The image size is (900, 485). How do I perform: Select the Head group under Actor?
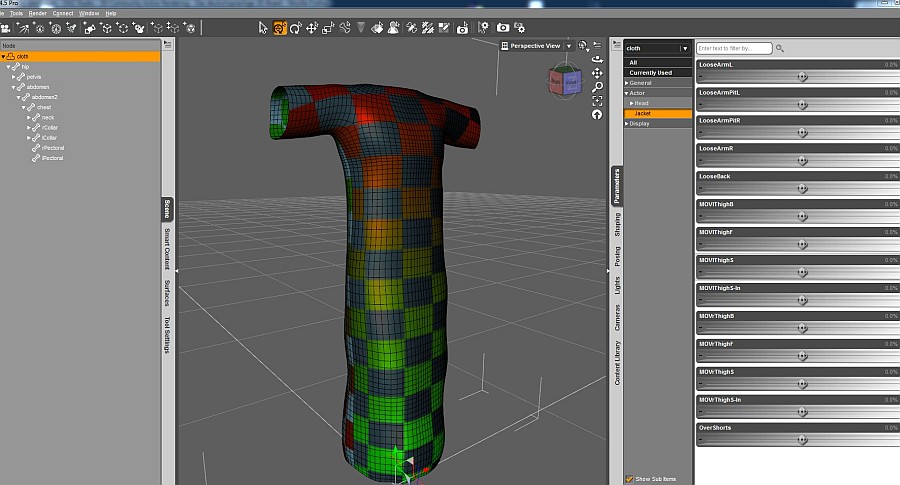658,103
